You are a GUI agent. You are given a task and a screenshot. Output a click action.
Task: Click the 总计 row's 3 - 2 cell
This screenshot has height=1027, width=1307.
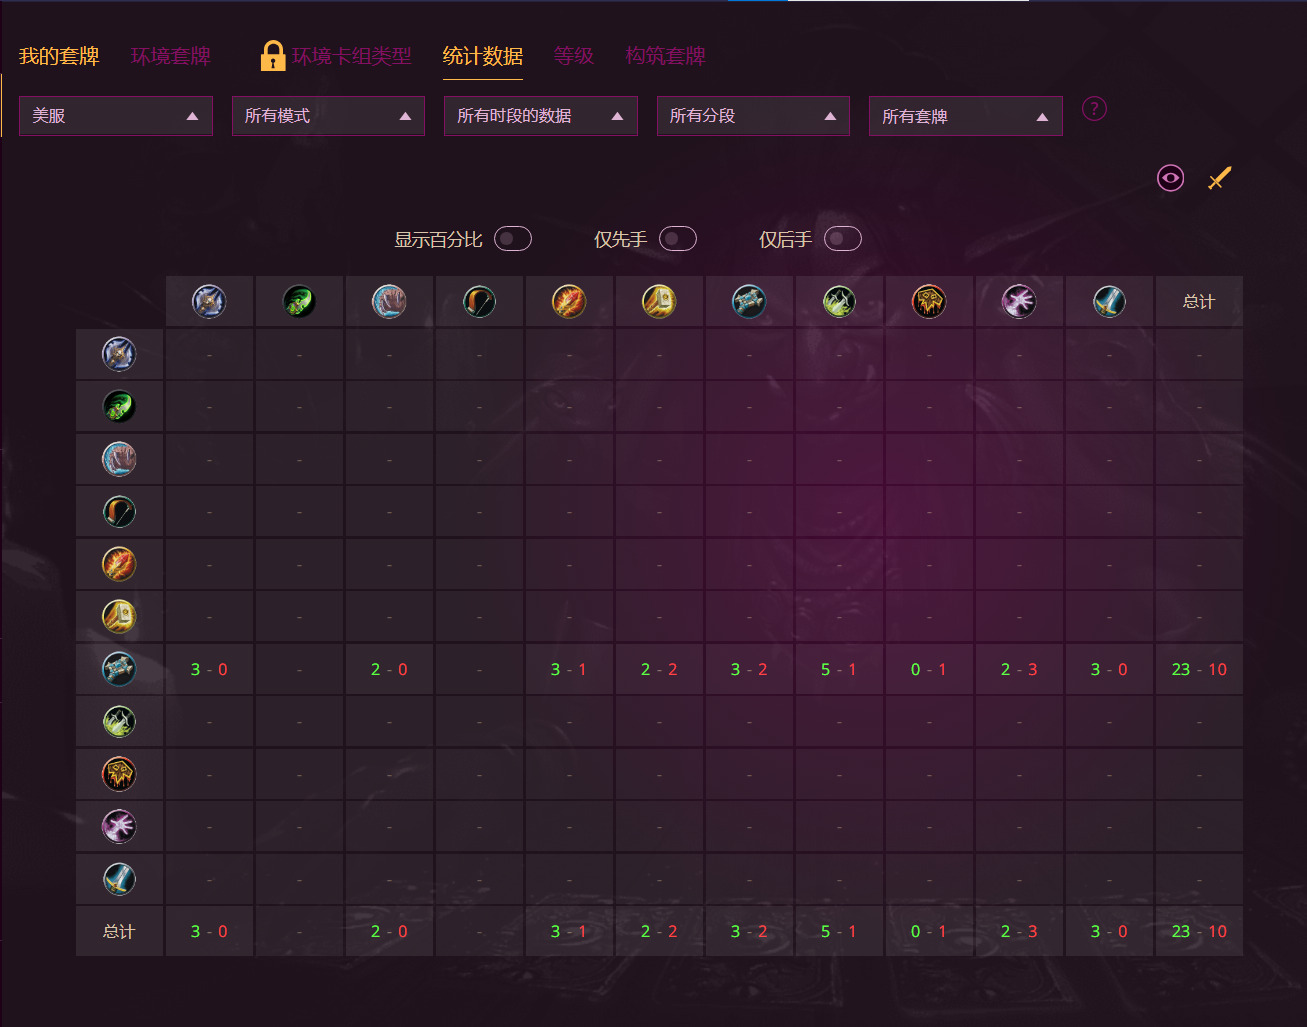[x=749, y=931]
